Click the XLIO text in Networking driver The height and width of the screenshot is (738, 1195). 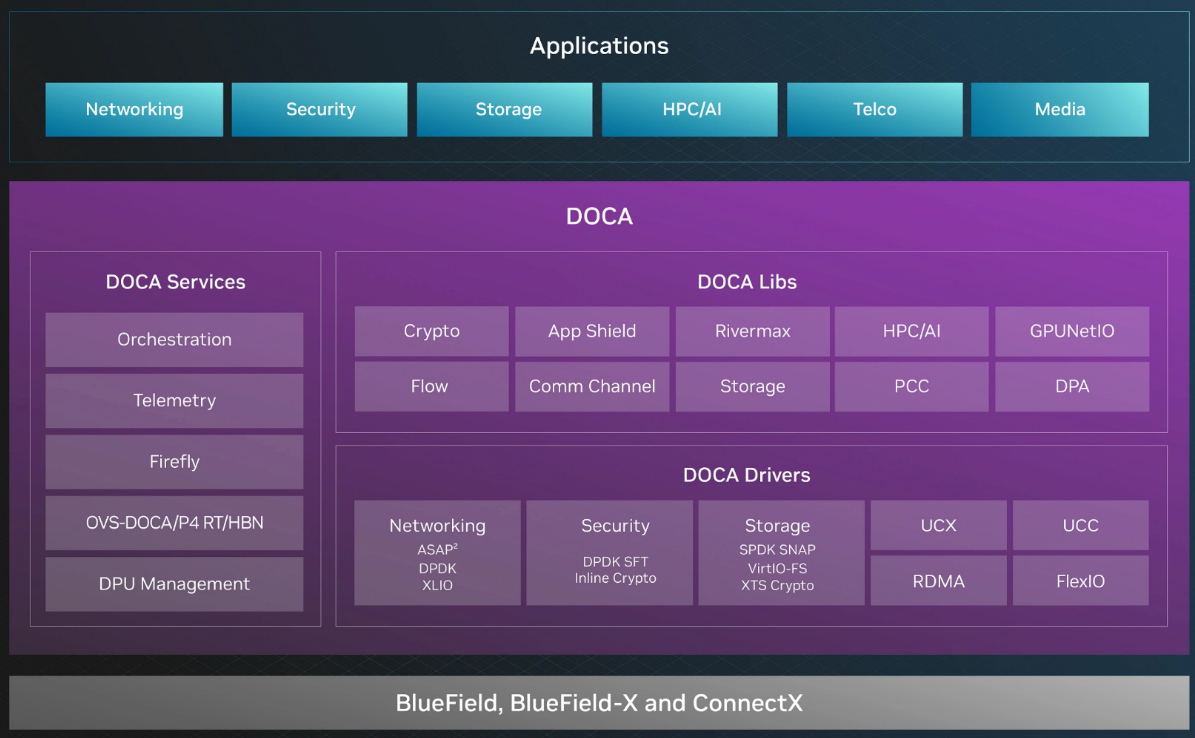[437, 586]
